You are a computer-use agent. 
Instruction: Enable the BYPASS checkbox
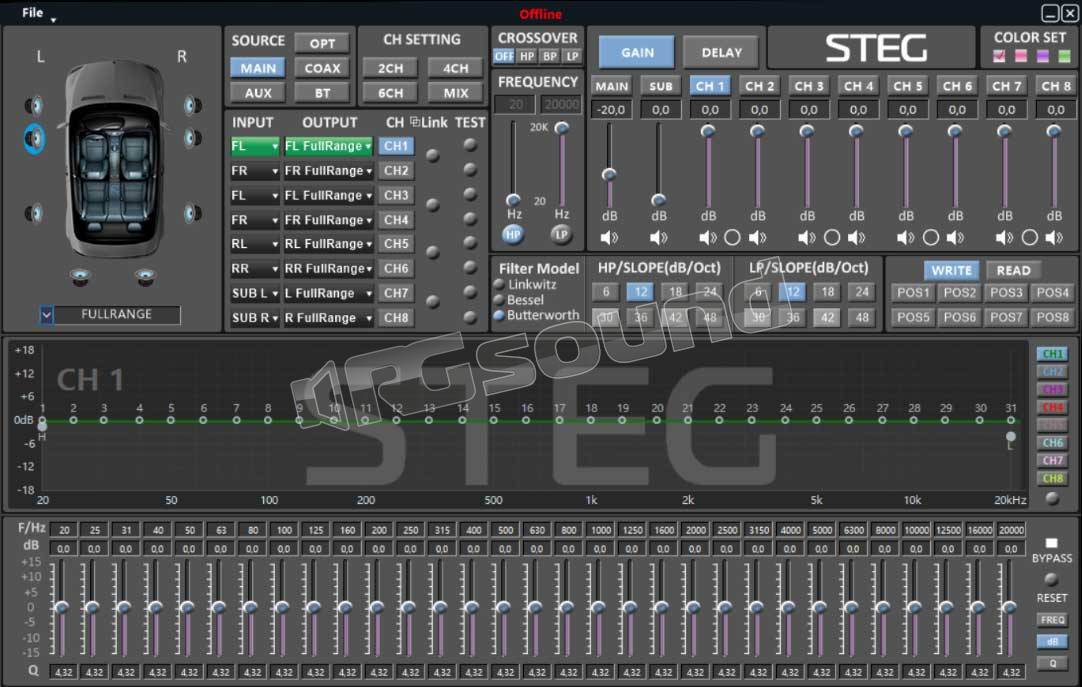[x=1051, y=543]
